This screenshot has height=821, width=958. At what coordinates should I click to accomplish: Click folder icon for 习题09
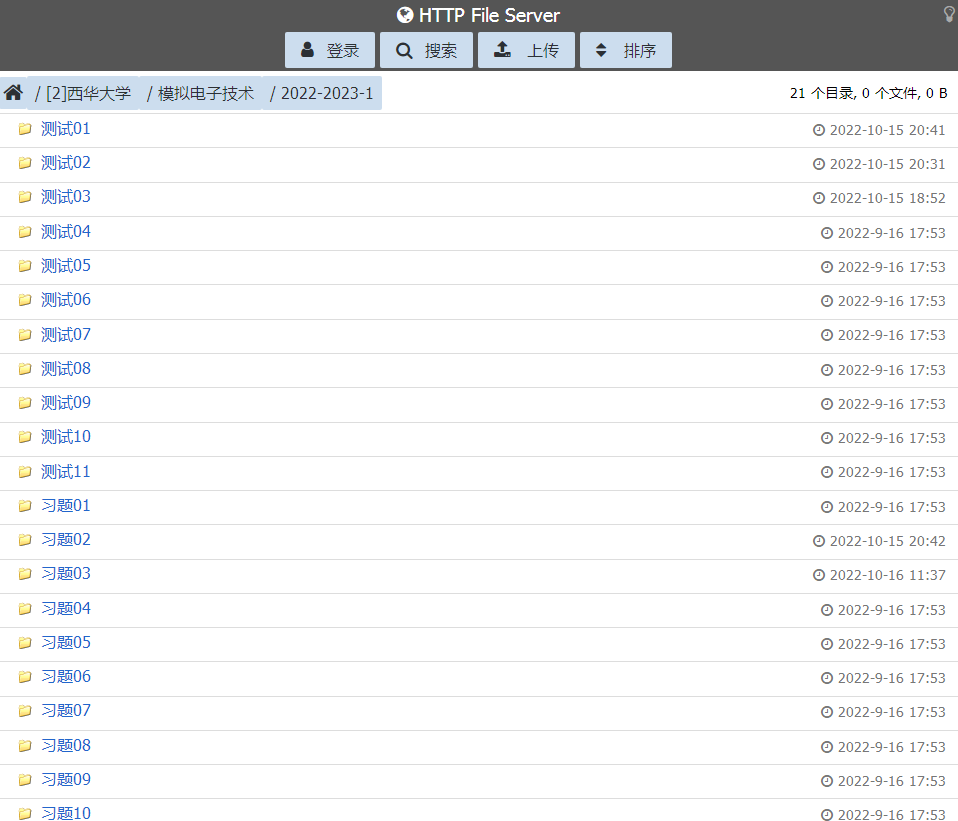pos(25,780)
